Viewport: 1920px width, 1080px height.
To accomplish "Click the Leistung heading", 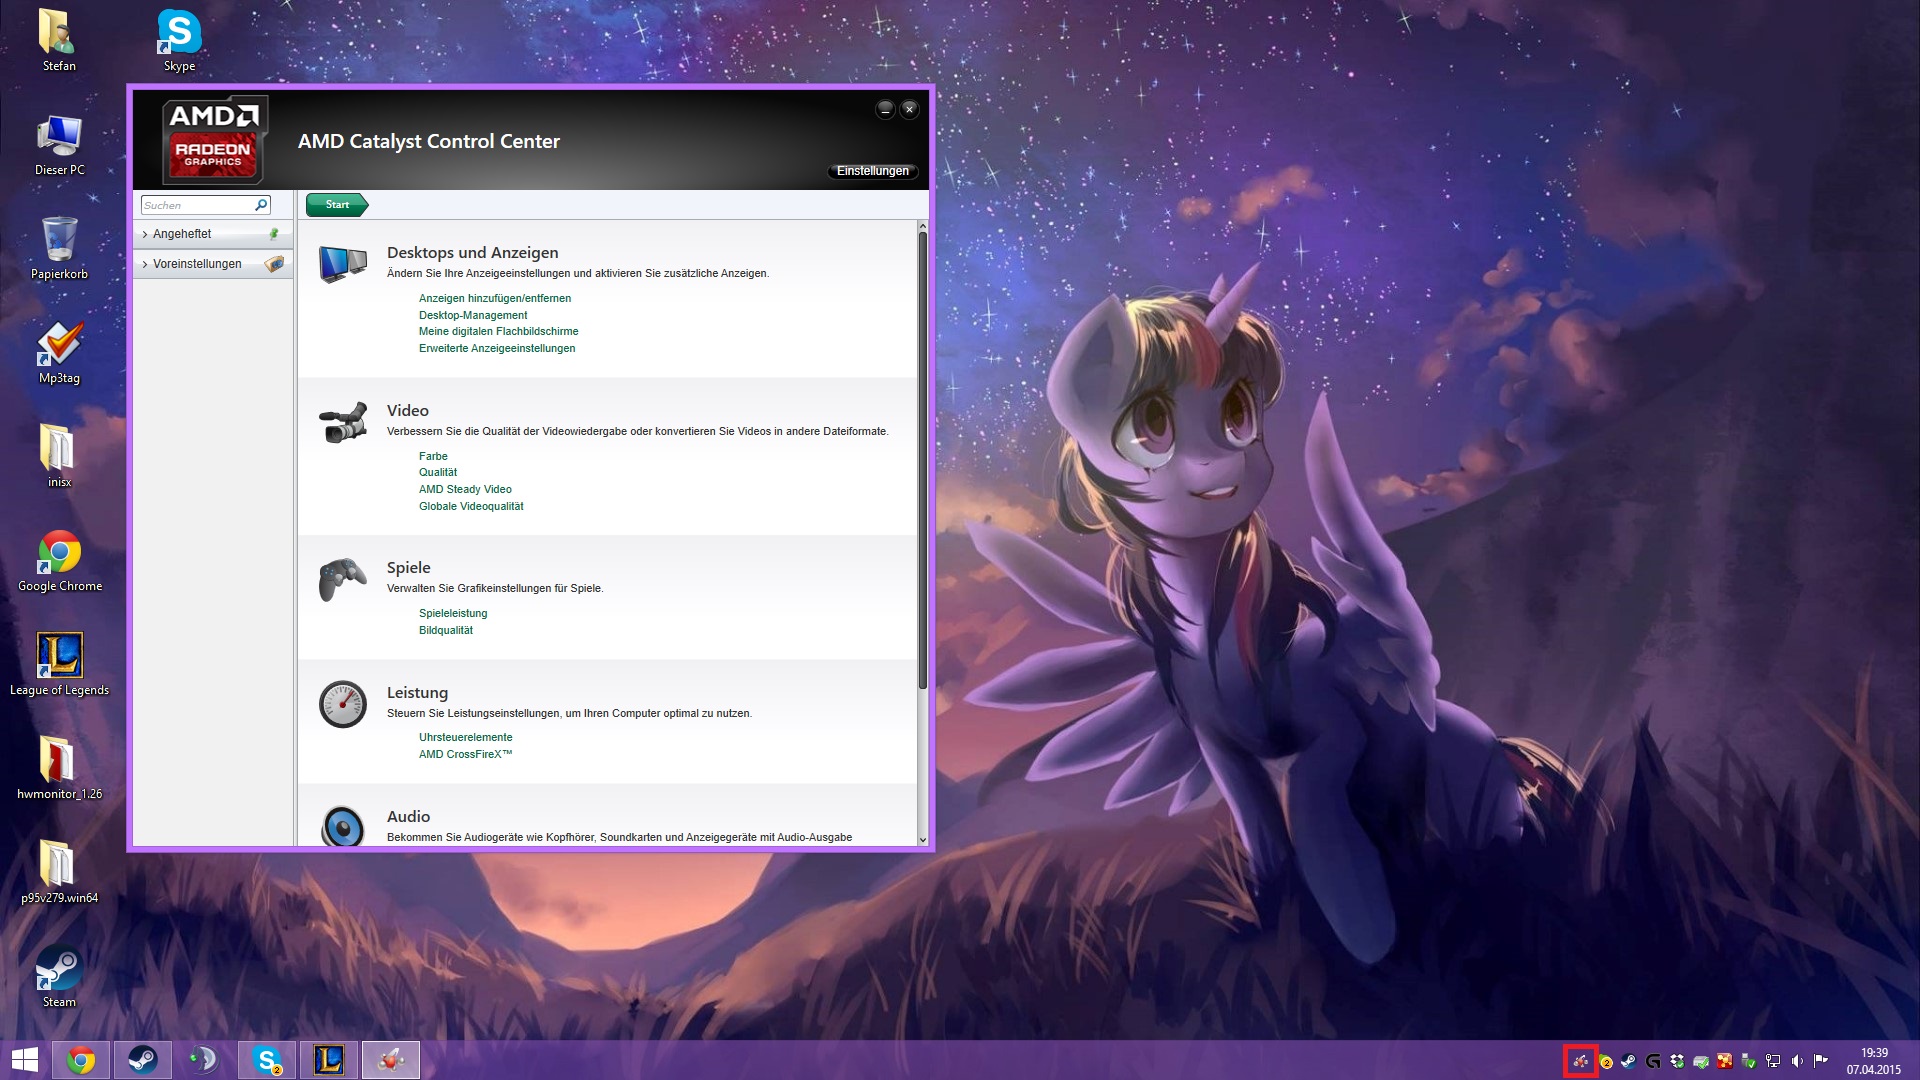I will point(417,692).
